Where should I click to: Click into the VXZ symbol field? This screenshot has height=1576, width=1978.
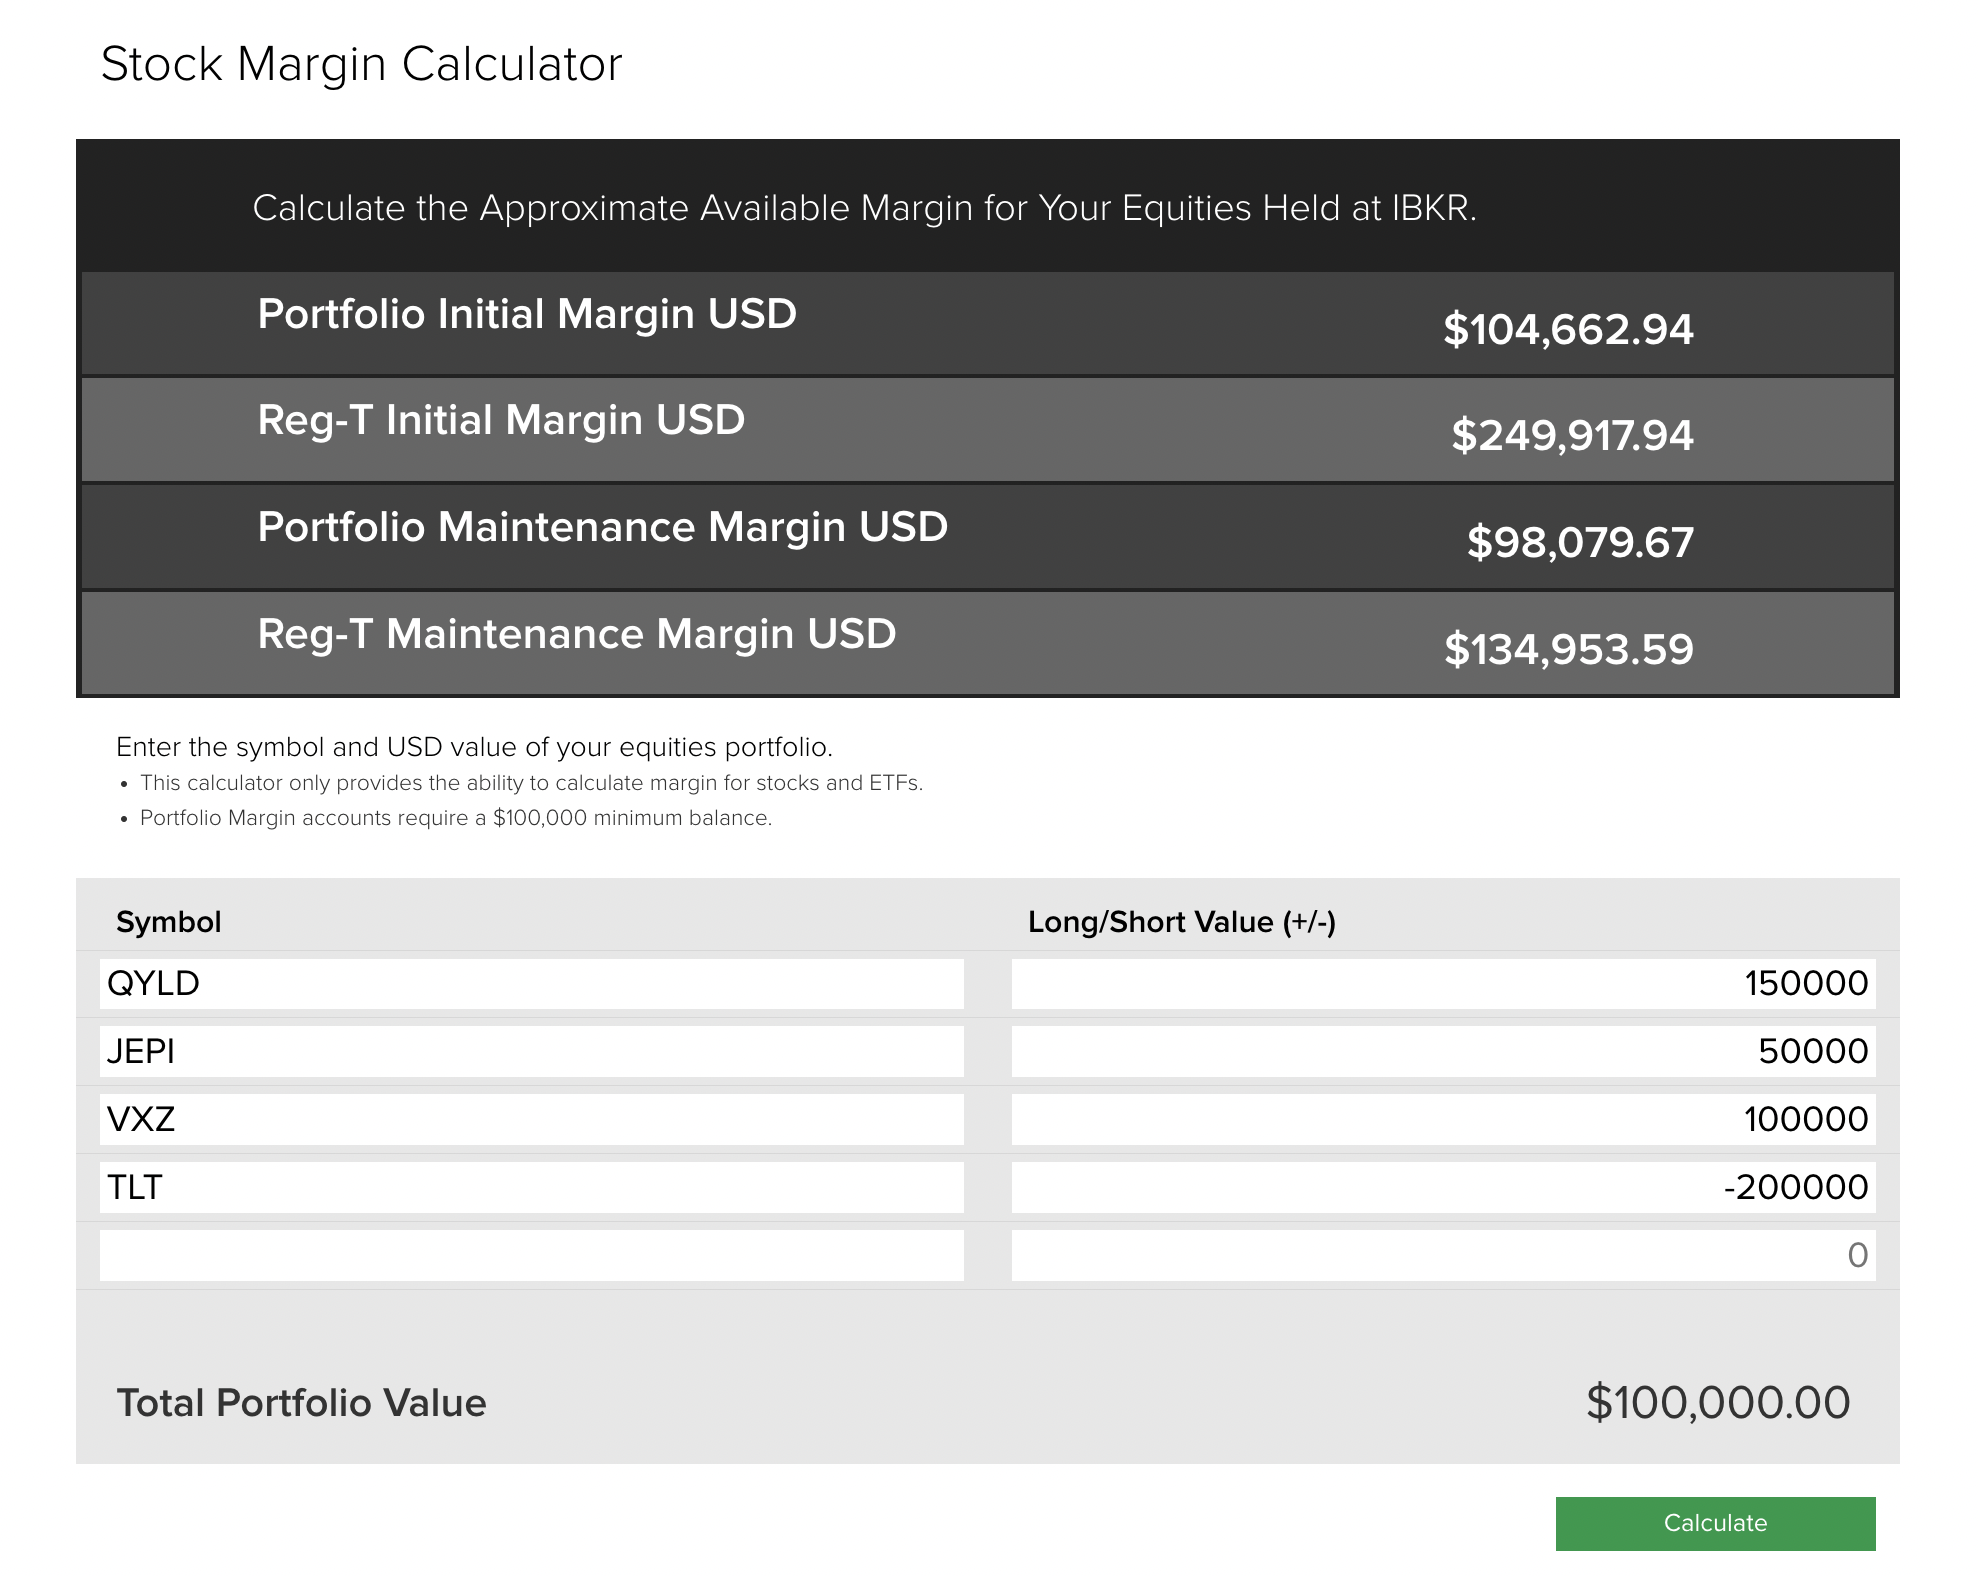531,1120
